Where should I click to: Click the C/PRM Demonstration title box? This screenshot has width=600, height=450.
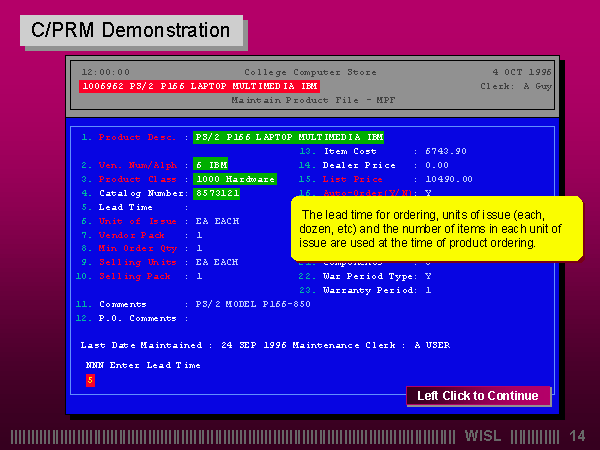coord(131,30)
